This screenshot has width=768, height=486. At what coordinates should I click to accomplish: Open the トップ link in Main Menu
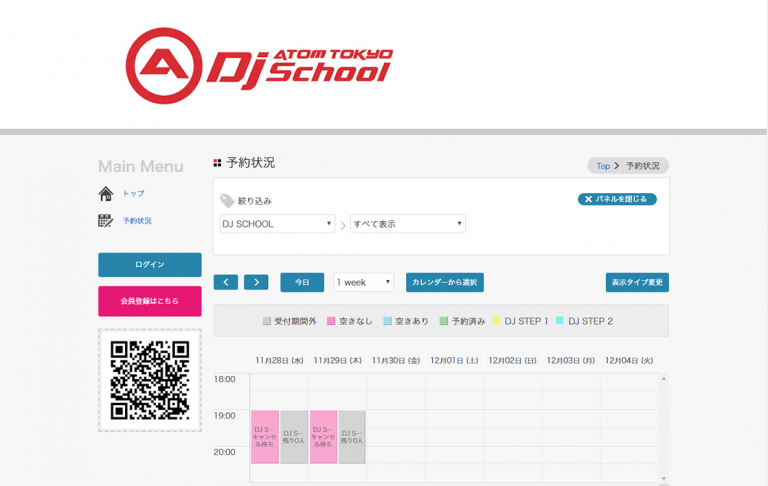(133, 194)
